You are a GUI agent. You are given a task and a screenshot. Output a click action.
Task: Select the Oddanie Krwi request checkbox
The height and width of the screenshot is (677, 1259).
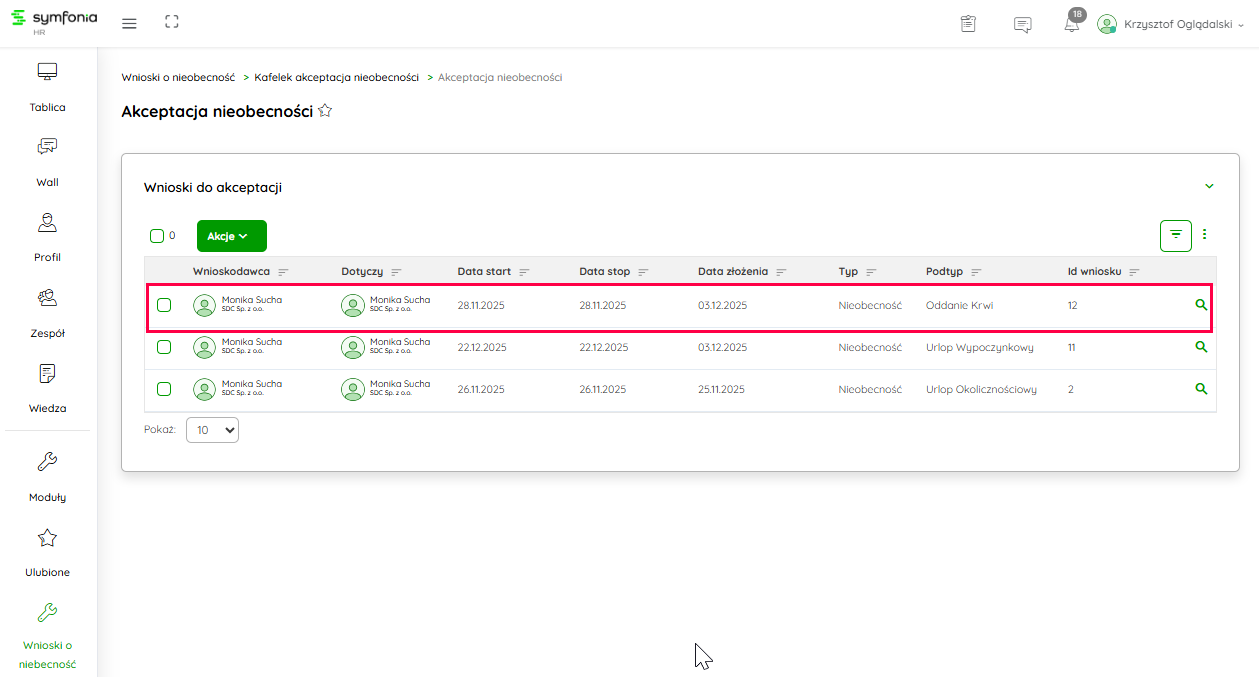164,305
